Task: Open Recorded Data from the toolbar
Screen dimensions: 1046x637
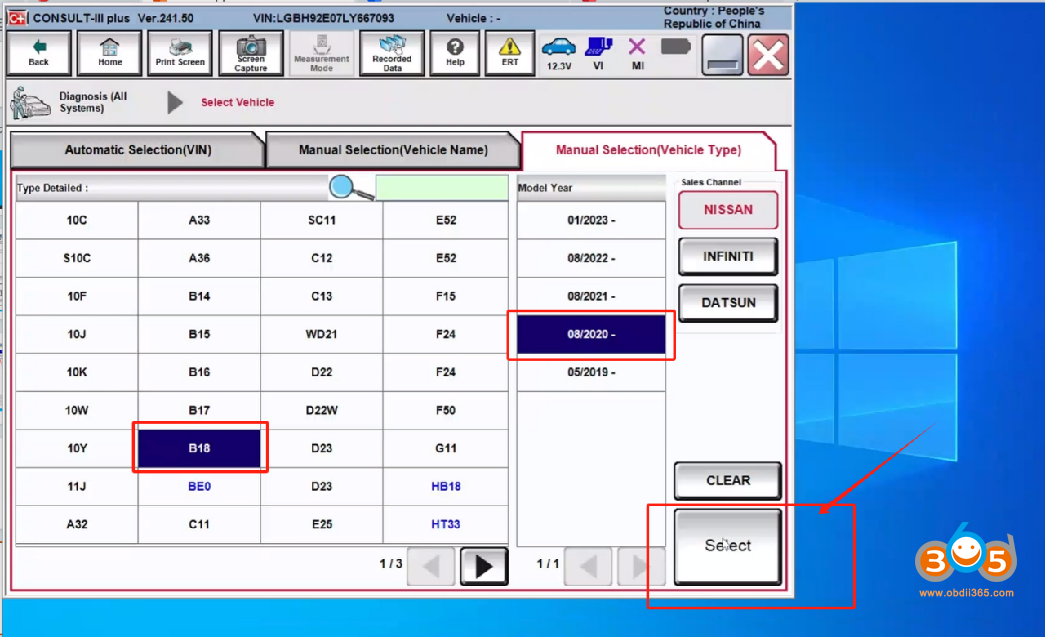Action: pos(392,53)
